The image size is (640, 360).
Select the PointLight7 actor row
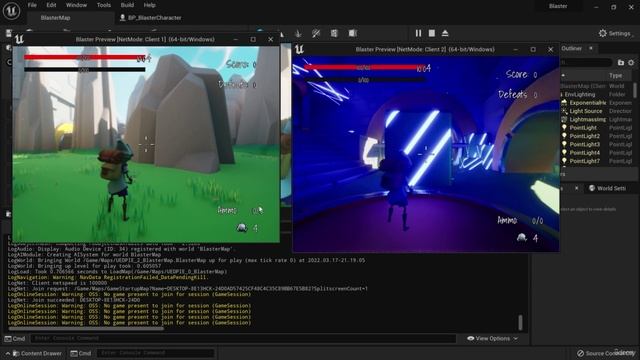point(596,161)
